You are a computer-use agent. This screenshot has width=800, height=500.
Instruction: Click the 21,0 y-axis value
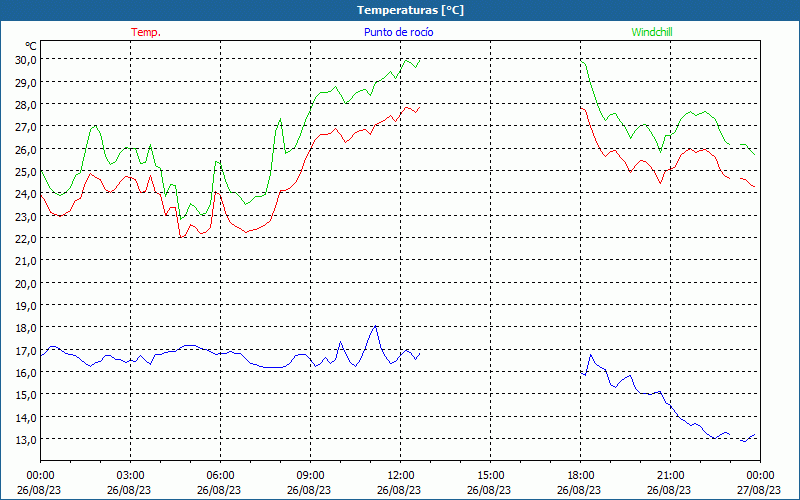[26, 261]
